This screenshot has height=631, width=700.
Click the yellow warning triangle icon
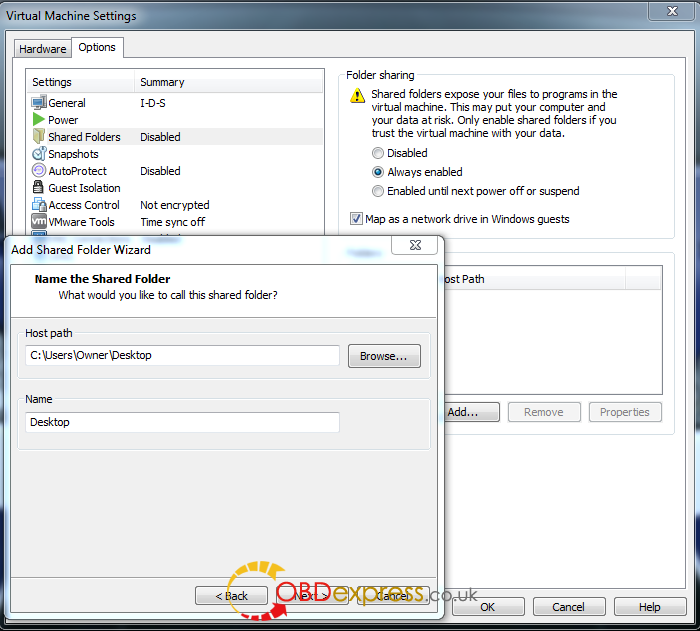(357, 96)
